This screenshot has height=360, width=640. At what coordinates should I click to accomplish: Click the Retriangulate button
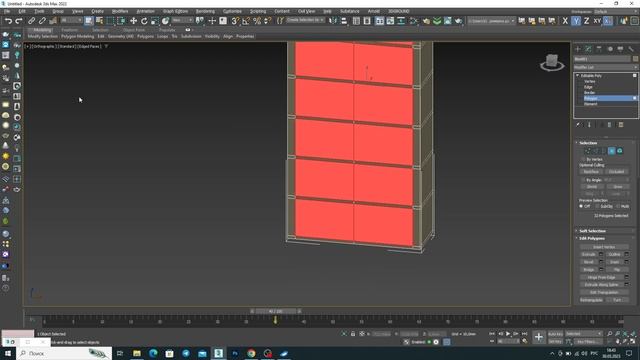click(x=591, y=300)
